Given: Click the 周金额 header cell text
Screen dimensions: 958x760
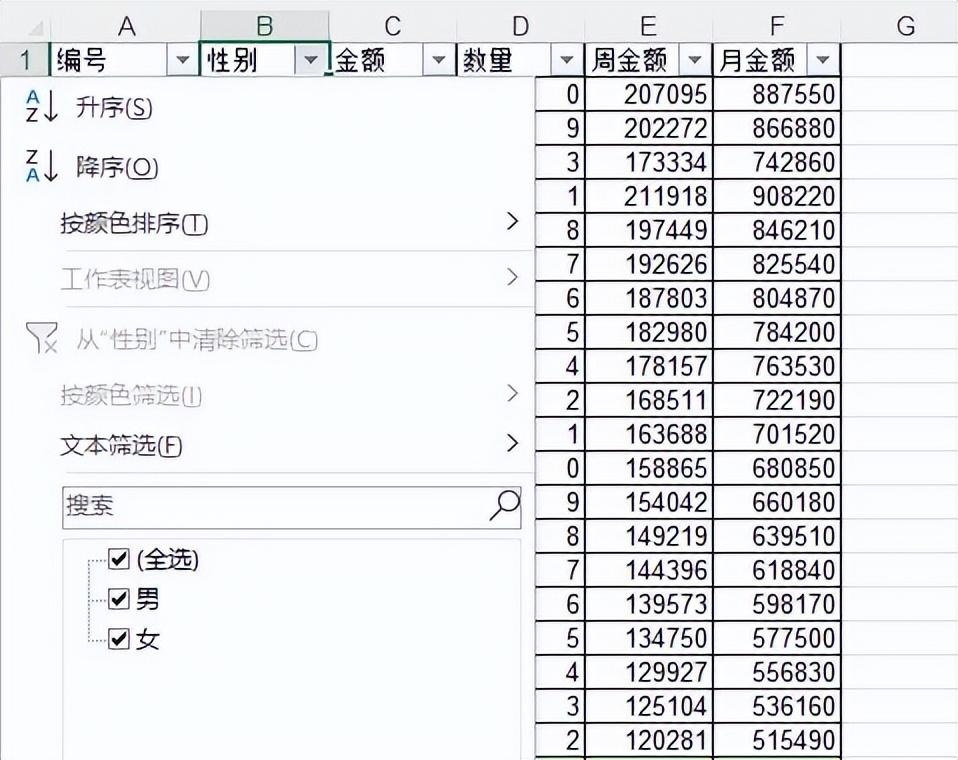Looking at the screenshot, I should tap(629, 60).
